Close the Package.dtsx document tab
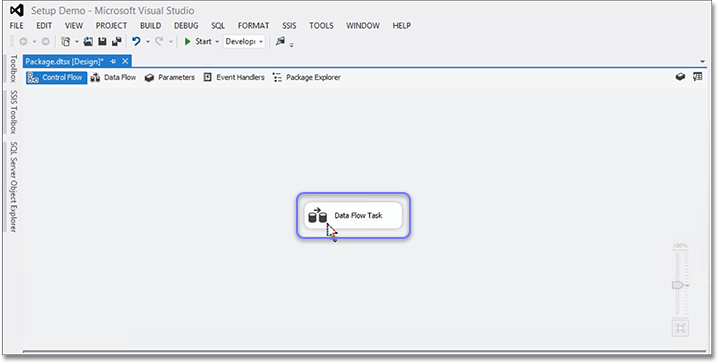The width and height of the screenshot is (718, 363). coord(125,61)
